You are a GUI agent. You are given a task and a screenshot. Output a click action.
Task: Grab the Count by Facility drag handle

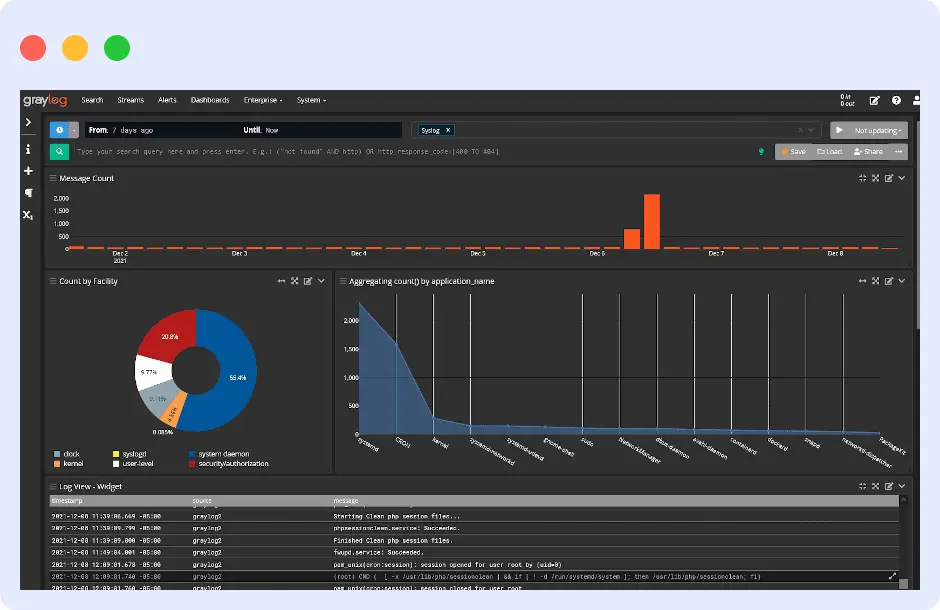tap(53, 281)
